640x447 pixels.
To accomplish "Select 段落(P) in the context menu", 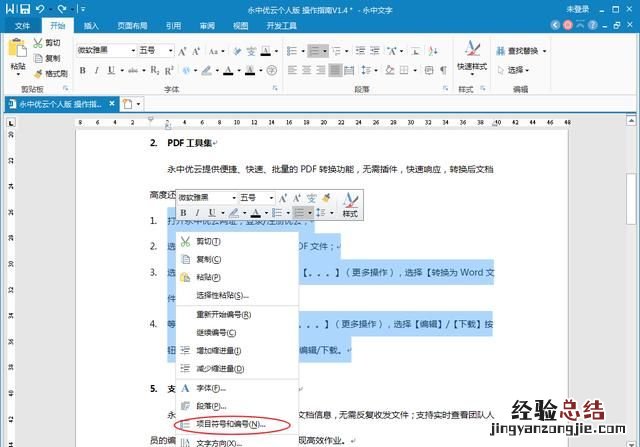I will point(238,406).
